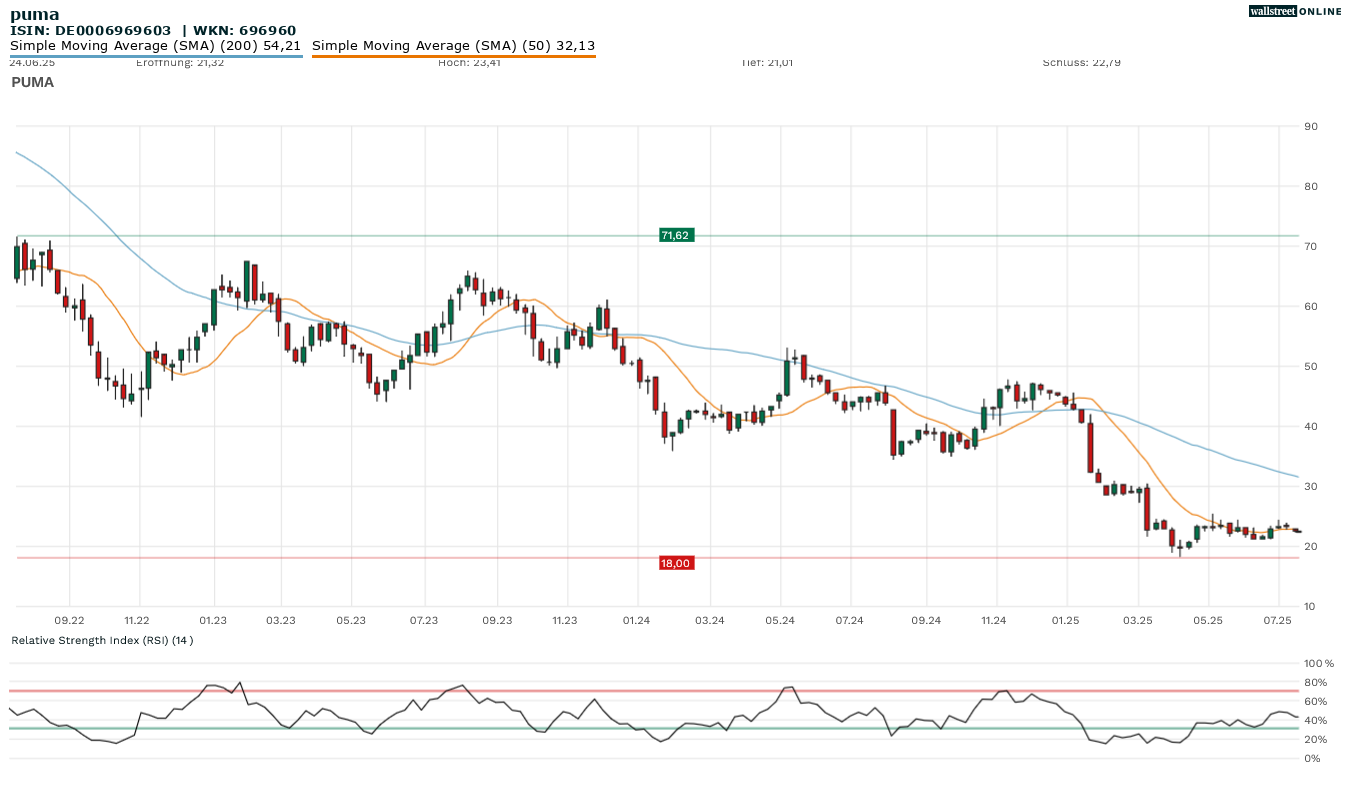Click the ISIN DE0006969603 WKN text
1349x786 pixels.
(x=153, y=31)
